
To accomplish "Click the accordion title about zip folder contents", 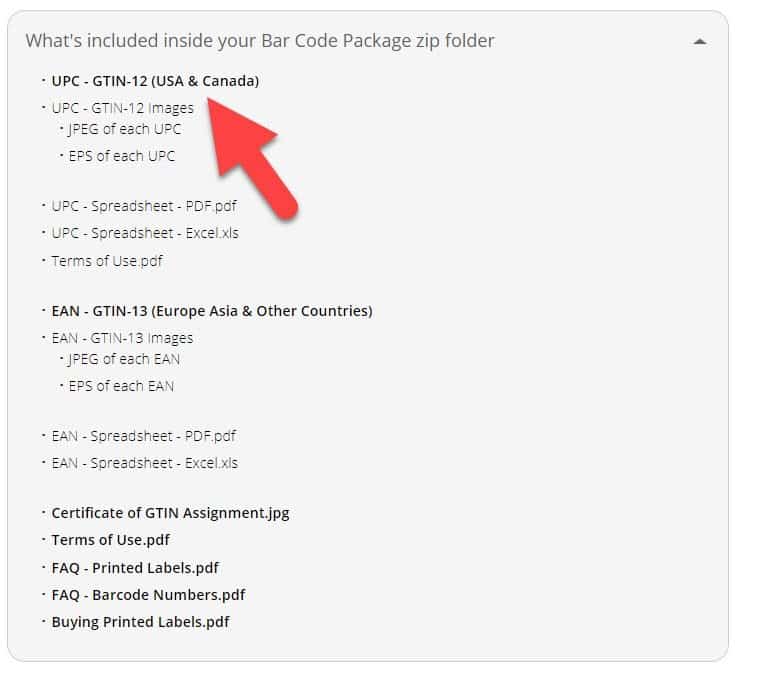I will pyautogui.click(x=260, y=41).
